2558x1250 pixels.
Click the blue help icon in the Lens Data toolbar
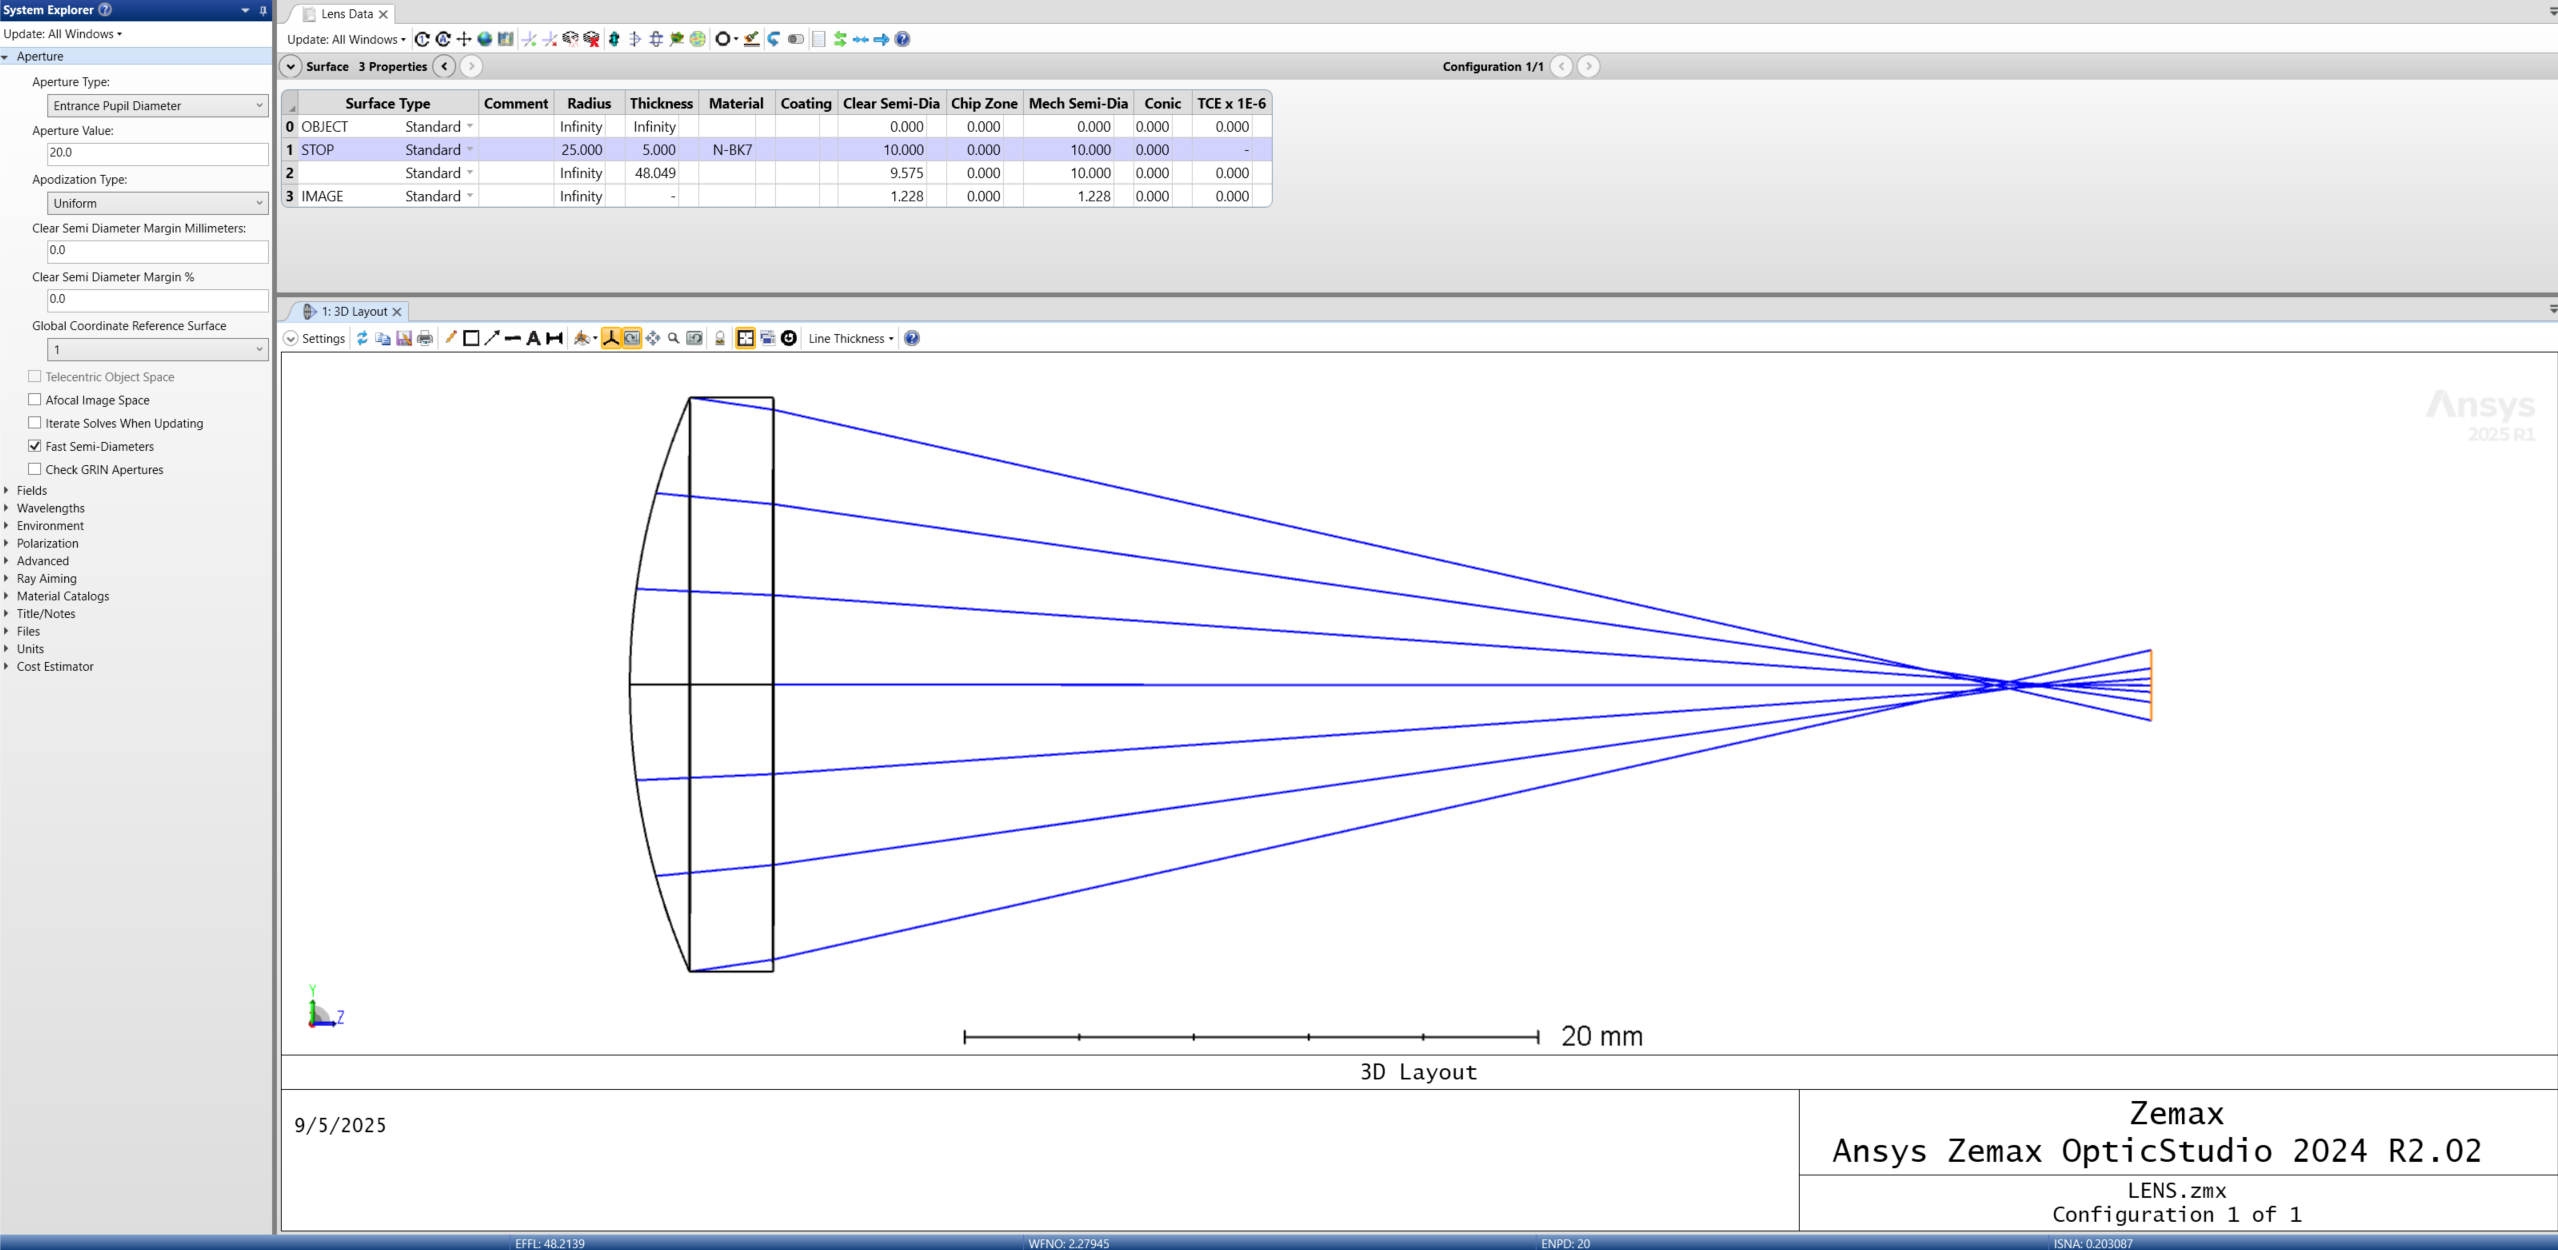902,39
